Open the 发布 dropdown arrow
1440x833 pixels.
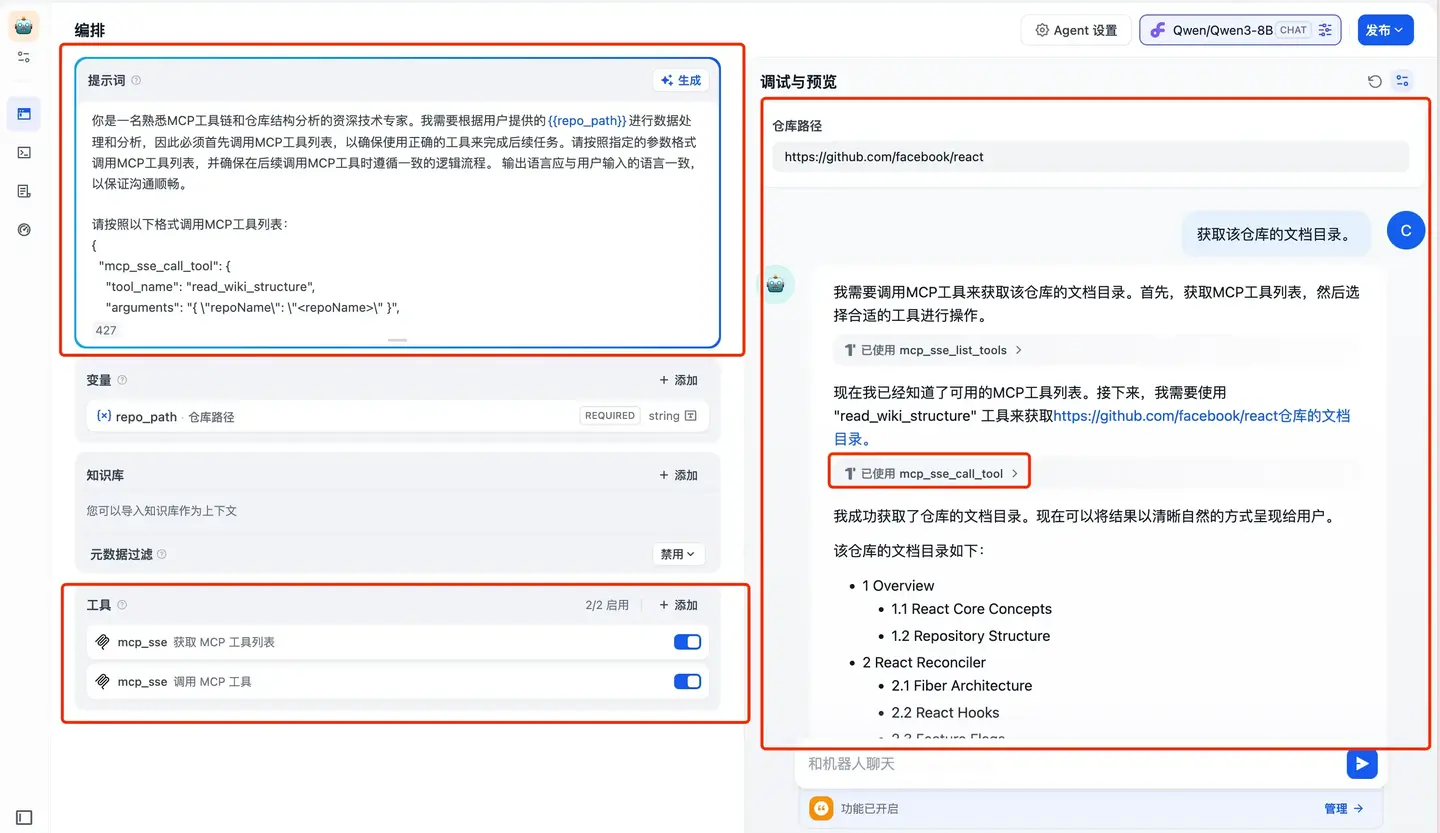1398,29
